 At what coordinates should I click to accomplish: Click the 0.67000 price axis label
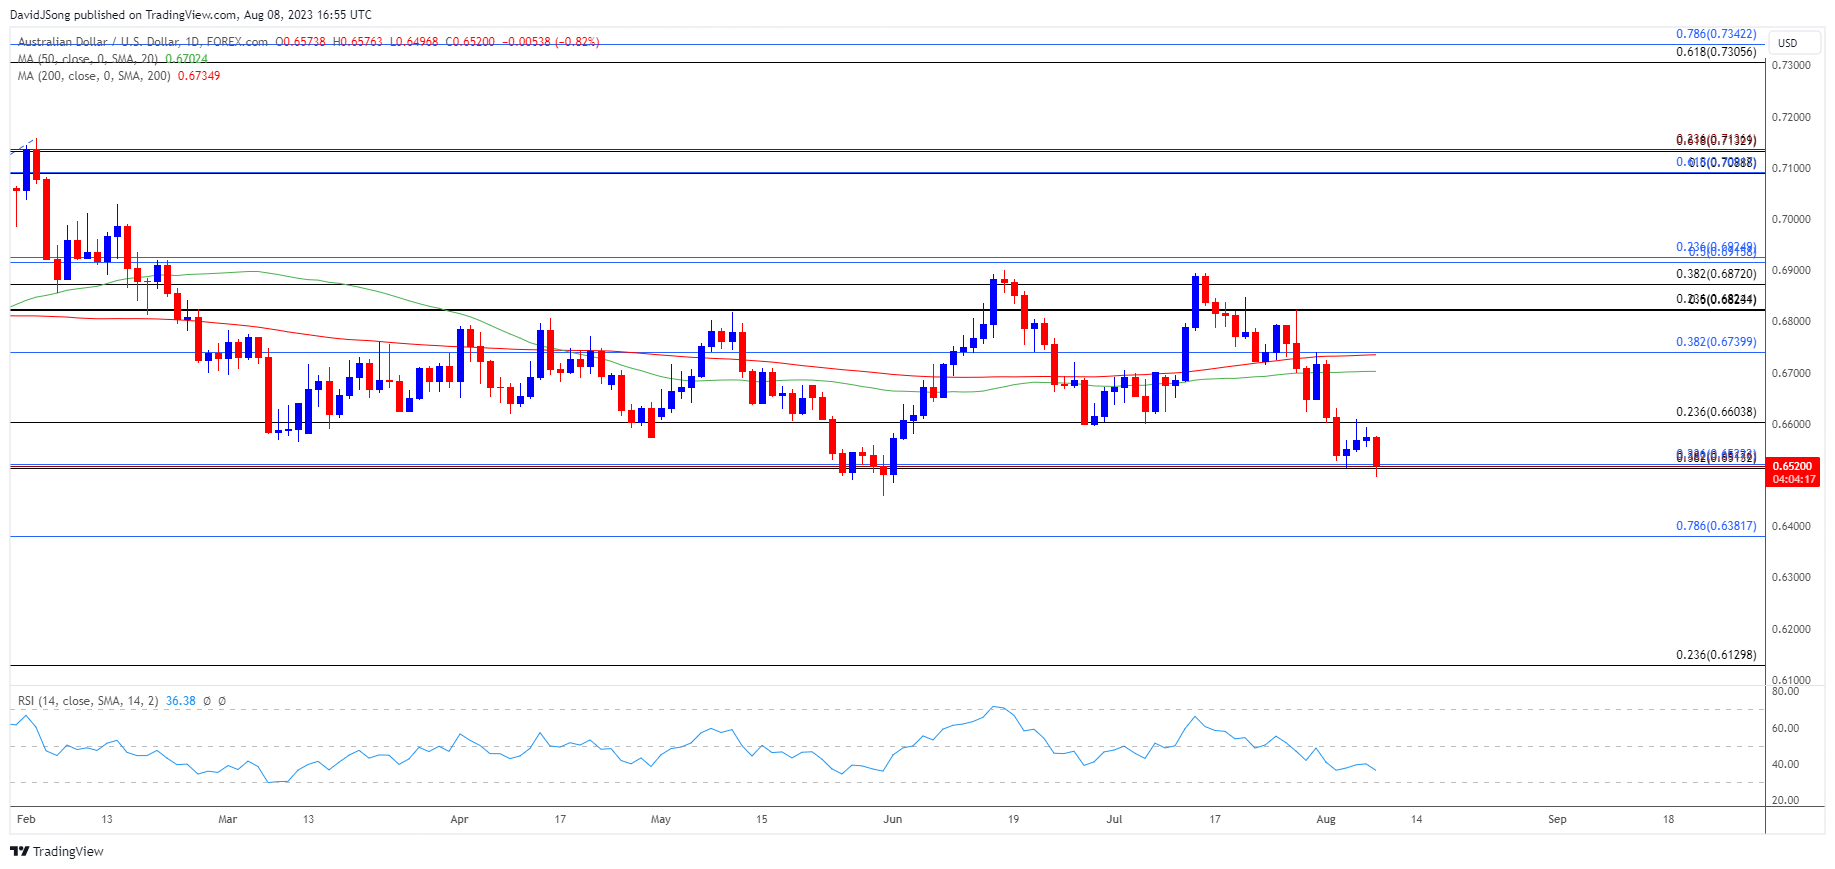tap(1791, 373)
